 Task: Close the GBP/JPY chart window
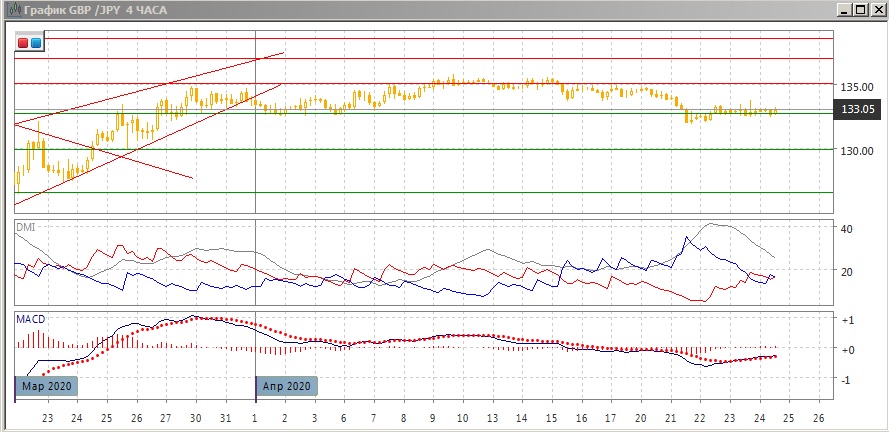(876, 10)
